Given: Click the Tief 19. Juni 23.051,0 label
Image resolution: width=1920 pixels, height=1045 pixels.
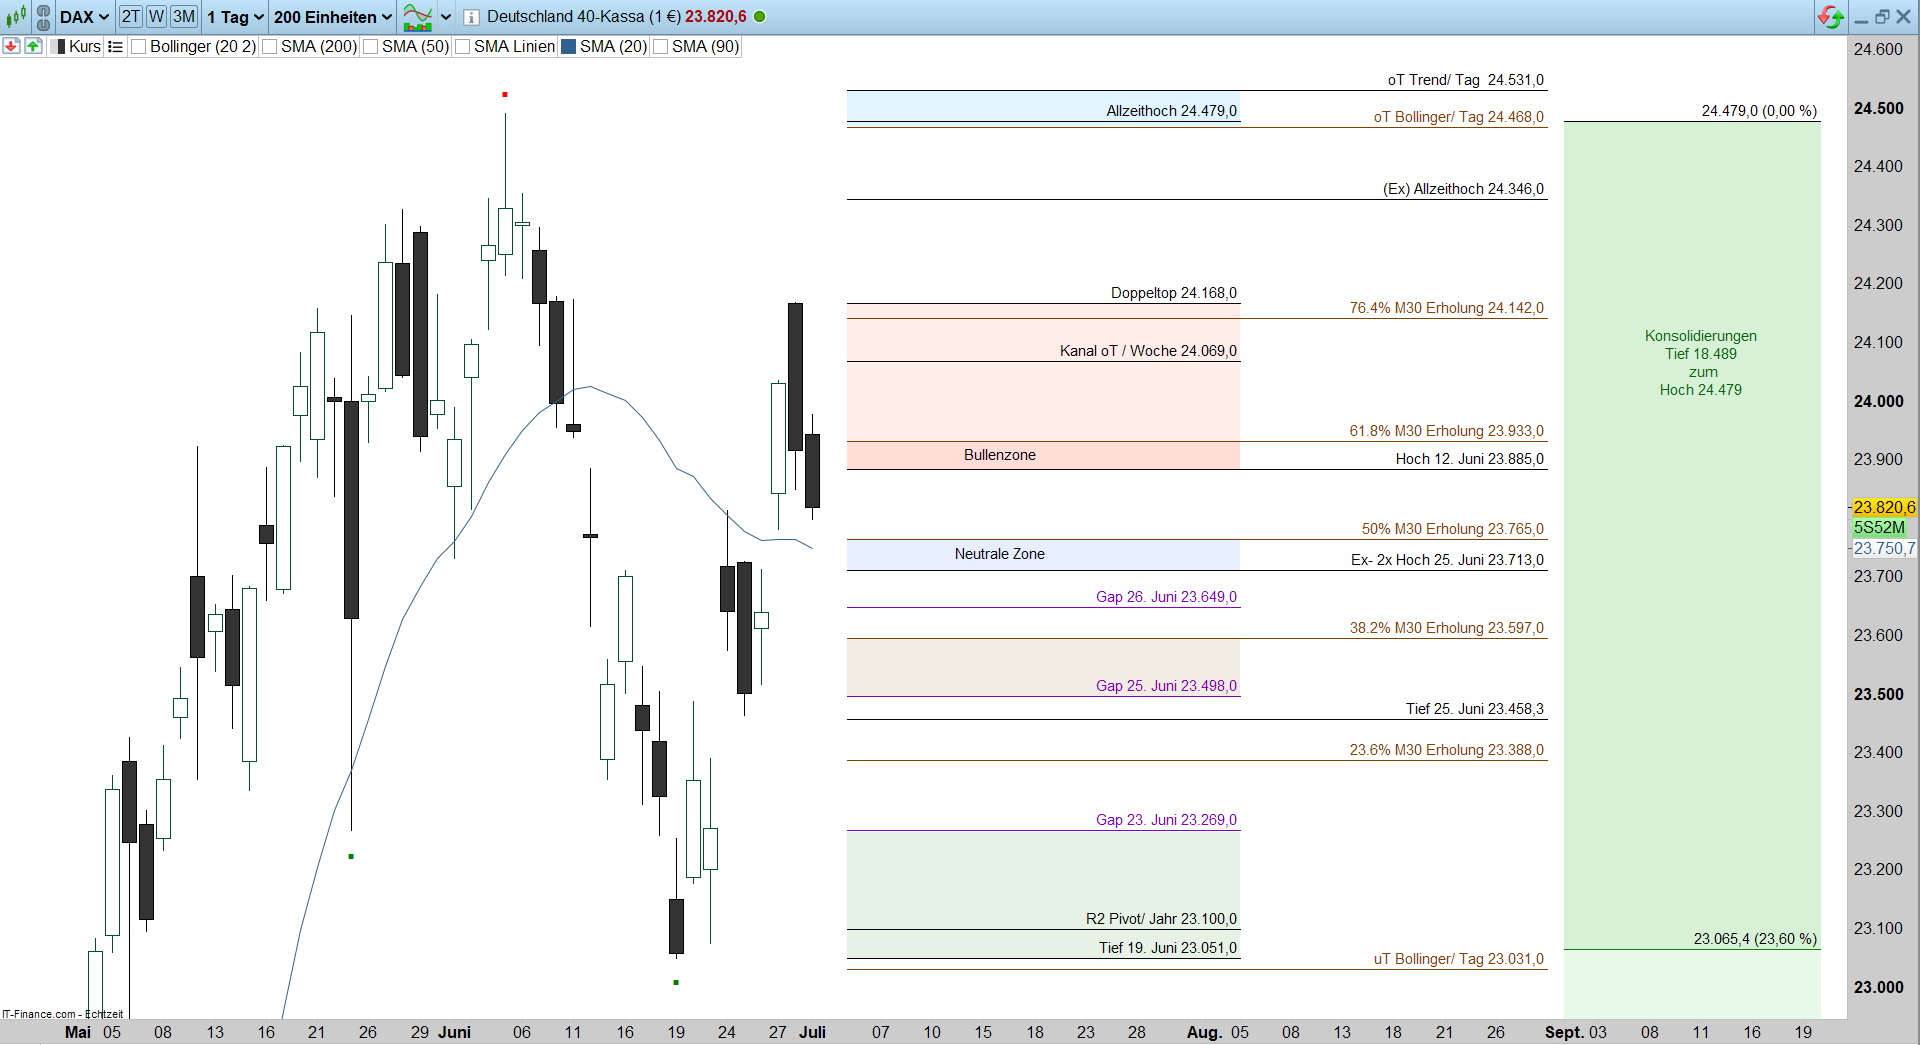Looking at the screenshot, I should pos(1167,948).
